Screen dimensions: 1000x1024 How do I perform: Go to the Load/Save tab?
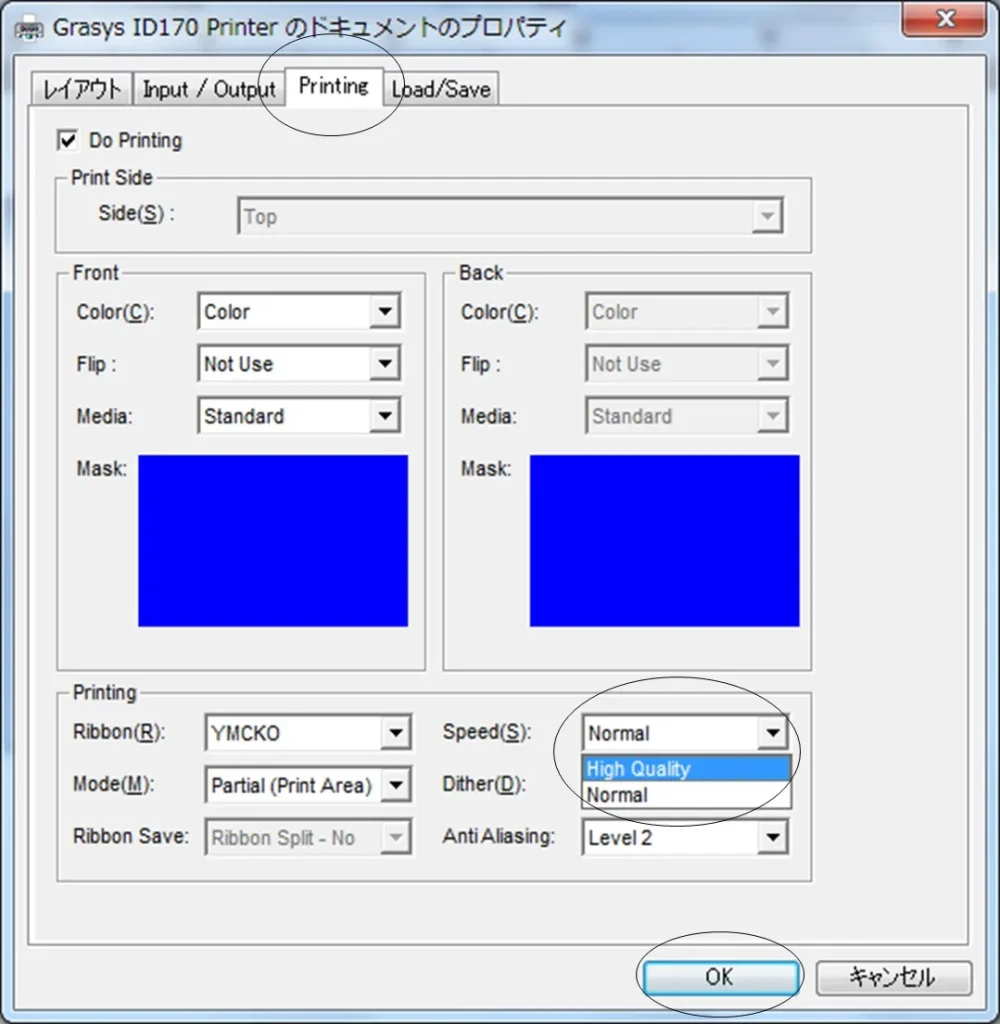click(442, 89)
